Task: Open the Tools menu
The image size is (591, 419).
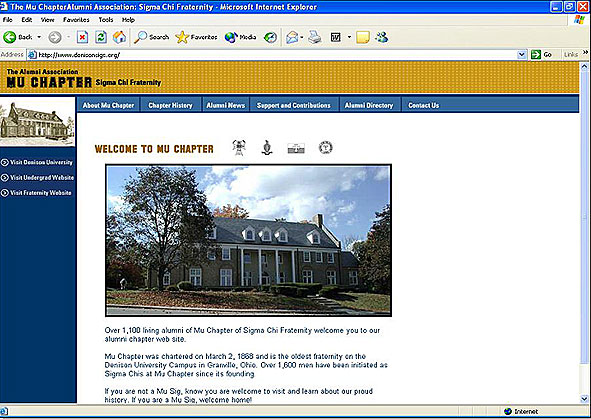Action: pyautogui.click(x=106, y=20)
